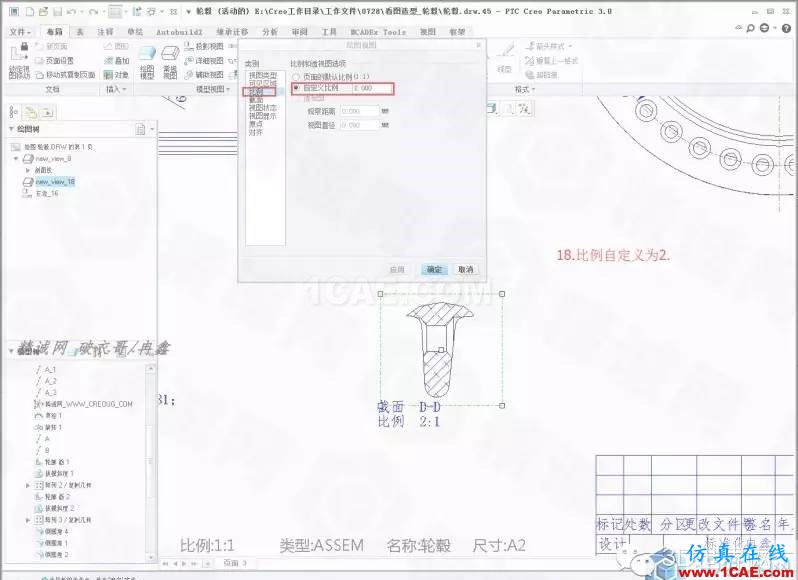
Task: Collapse the 绘图树 panel header arrow
Action: [x=11, y=129]
